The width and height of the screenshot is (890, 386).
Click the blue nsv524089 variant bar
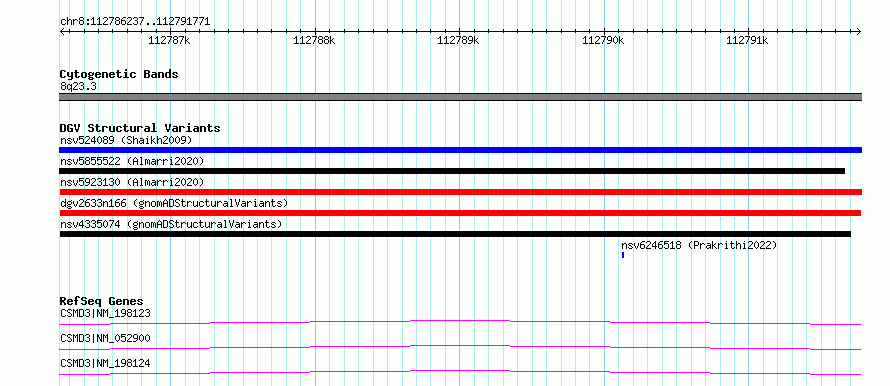pyautogui.click(x=460, y=150)
